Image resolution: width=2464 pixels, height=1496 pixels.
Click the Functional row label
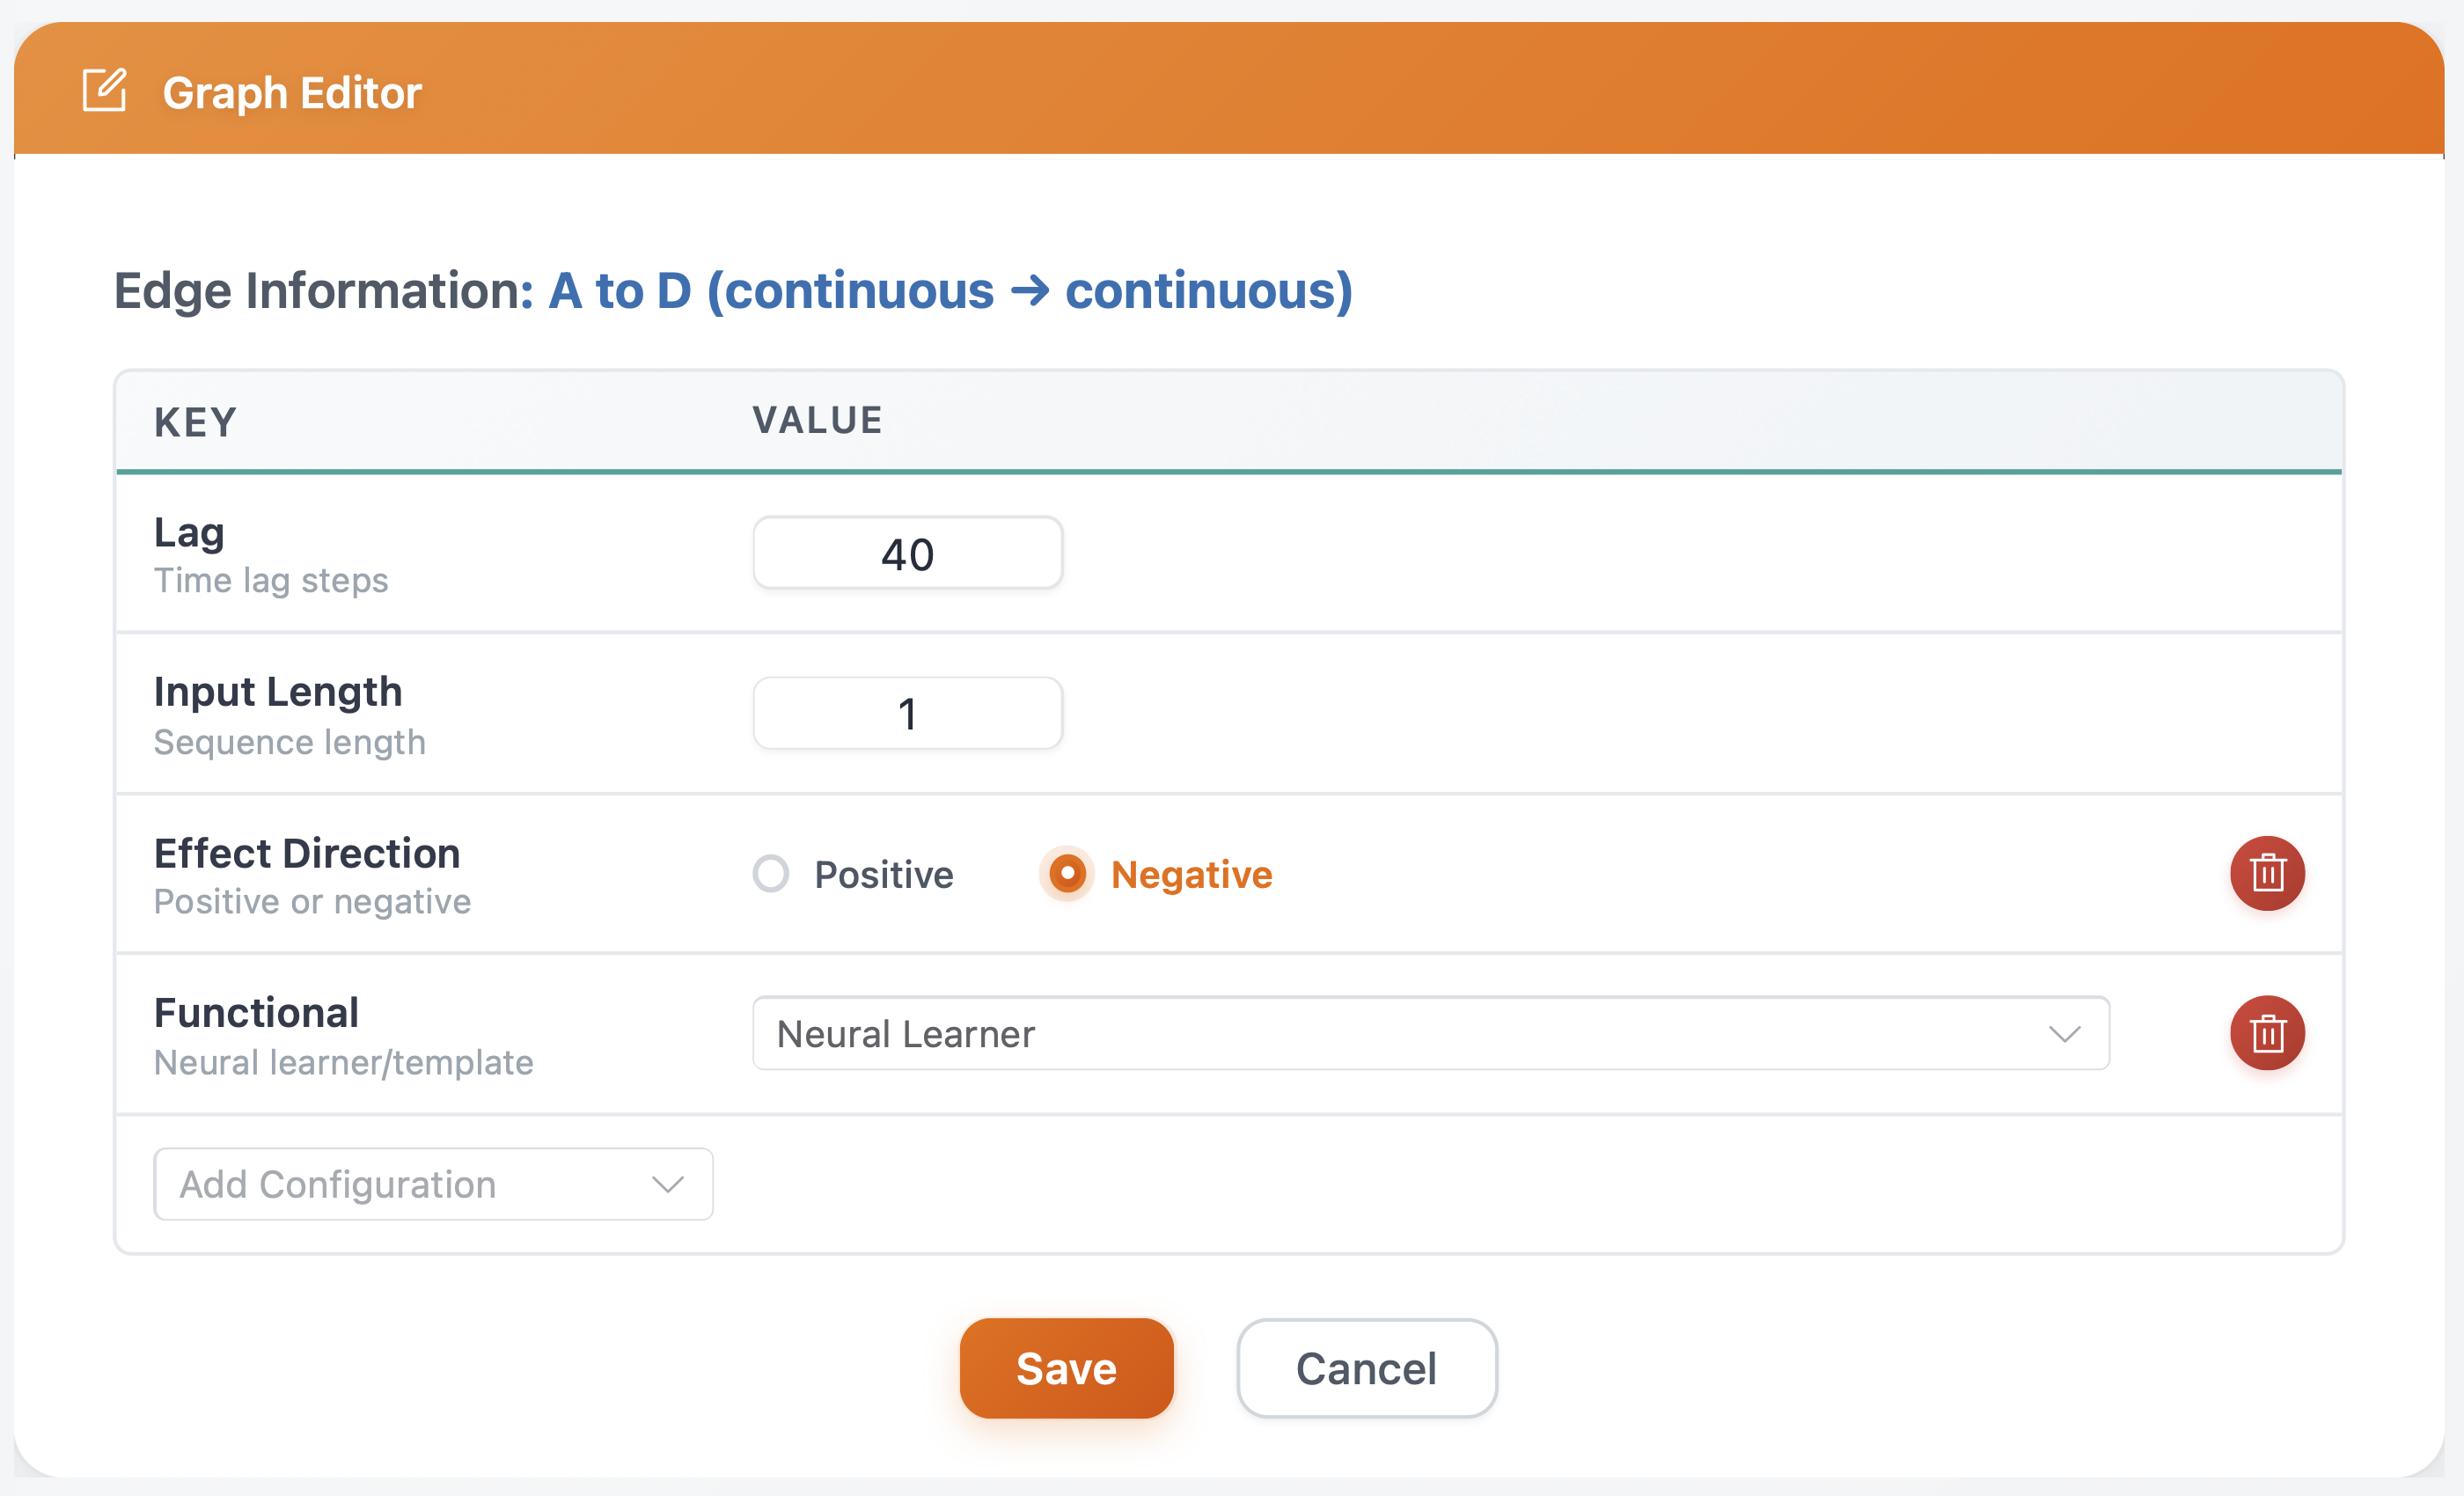click(x=256, y=1013)
